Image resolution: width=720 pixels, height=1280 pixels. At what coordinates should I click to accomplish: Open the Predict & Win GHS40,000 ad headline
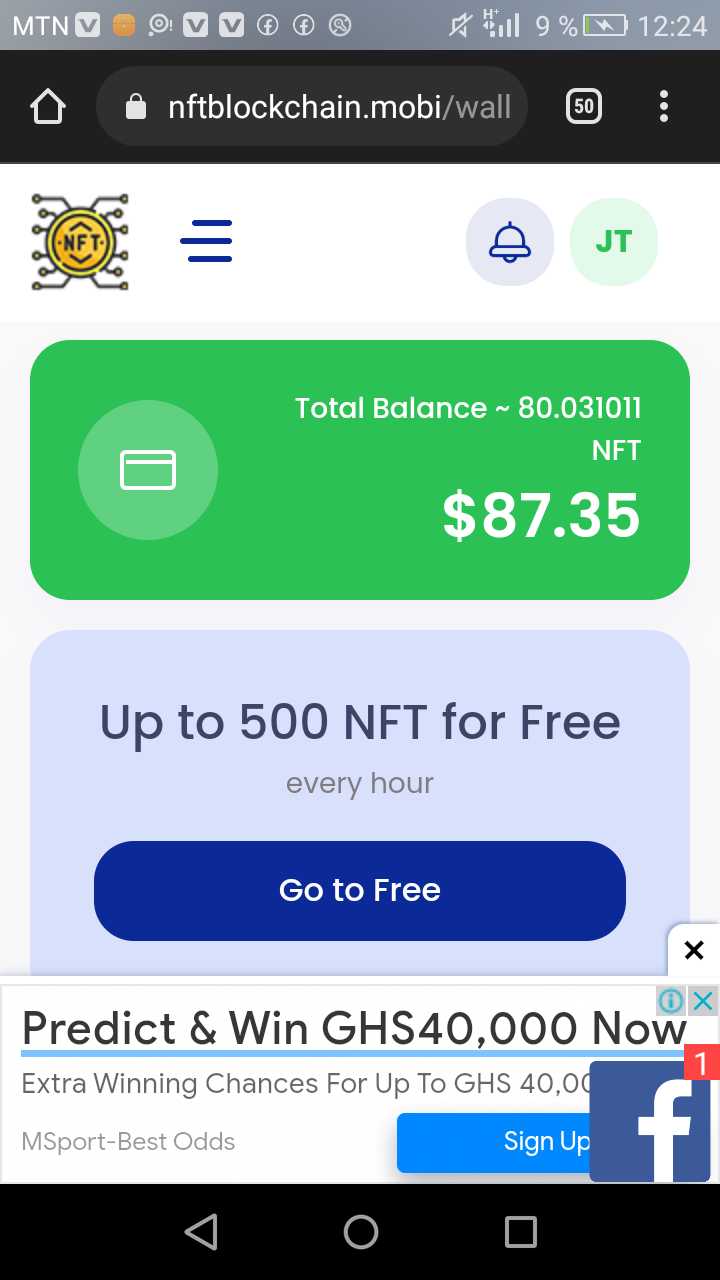(354, 1028)
